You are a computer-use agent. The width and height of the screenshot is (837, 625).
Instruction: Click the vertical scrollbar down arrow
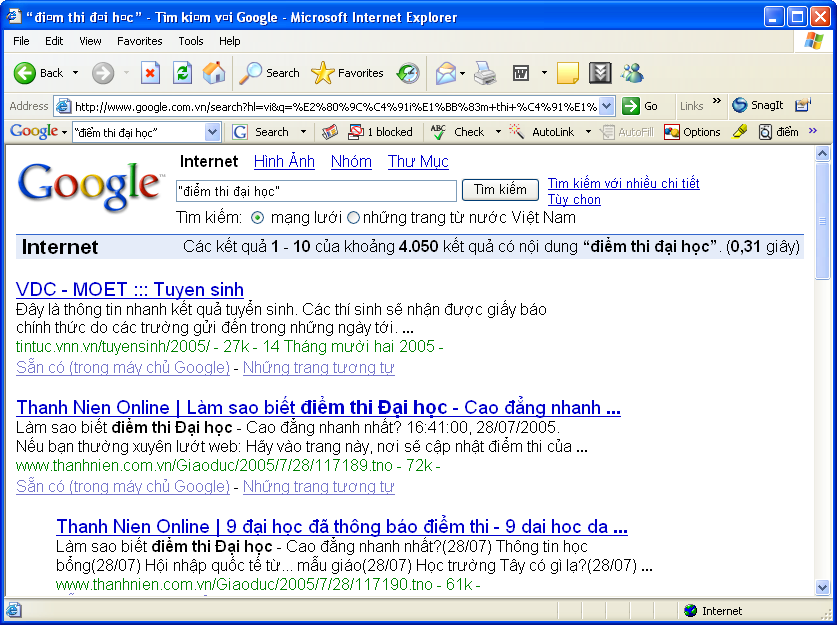[823, 587]
